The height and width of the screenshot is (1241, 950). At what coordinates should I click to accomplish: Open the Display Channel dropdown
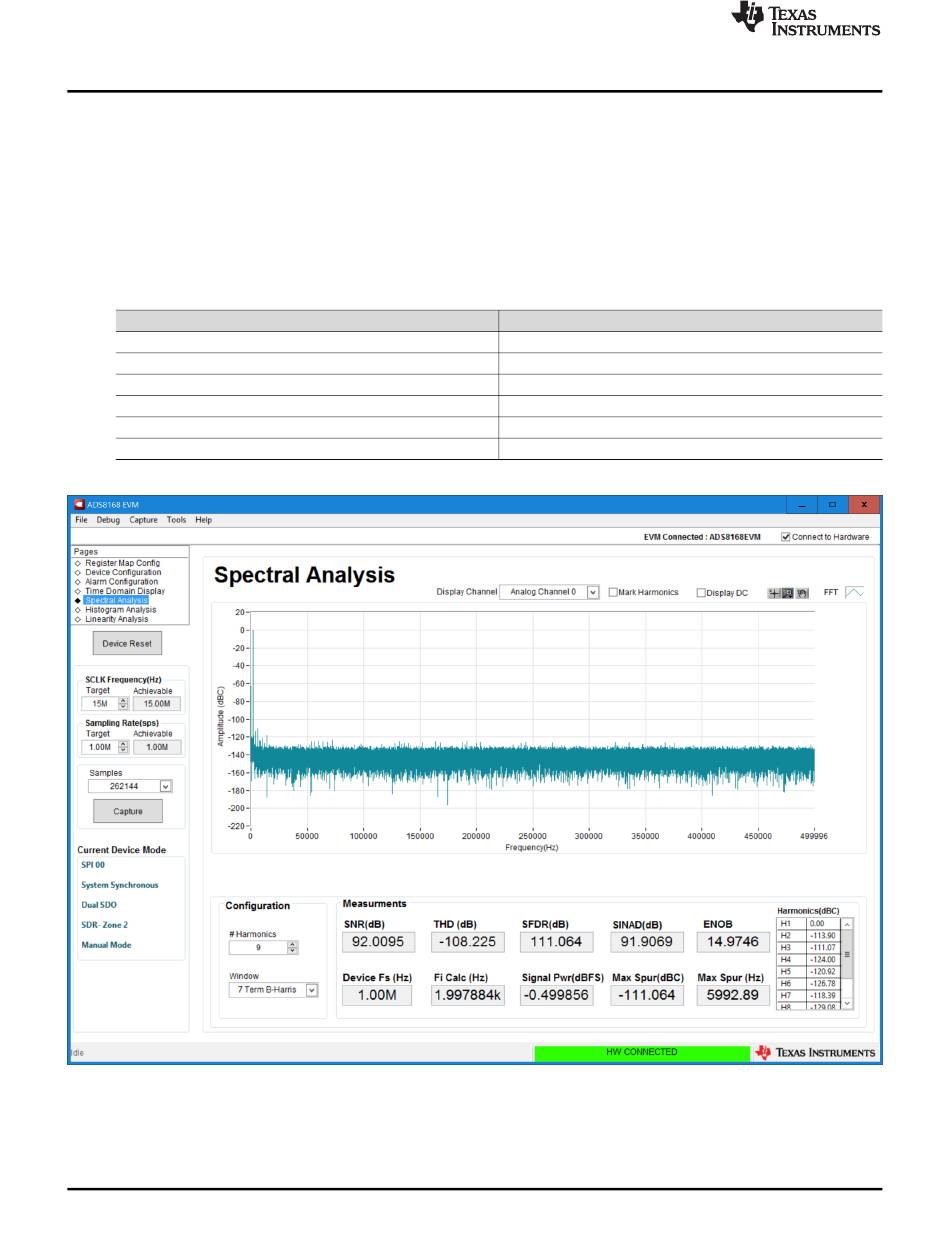[x=549, y=592]
